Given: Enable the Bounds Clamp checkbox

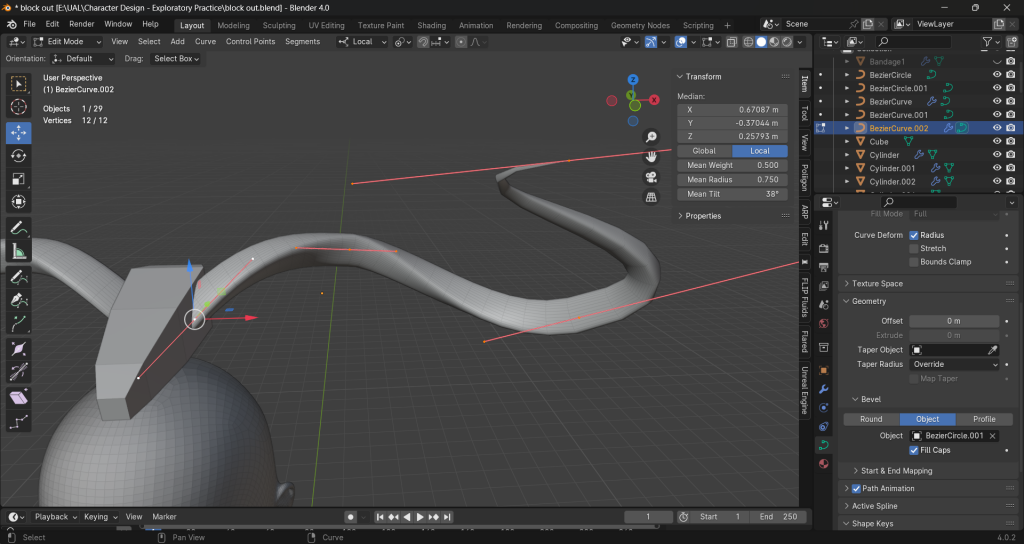Looking at the screenshot, I should click(x=914, y=262).
